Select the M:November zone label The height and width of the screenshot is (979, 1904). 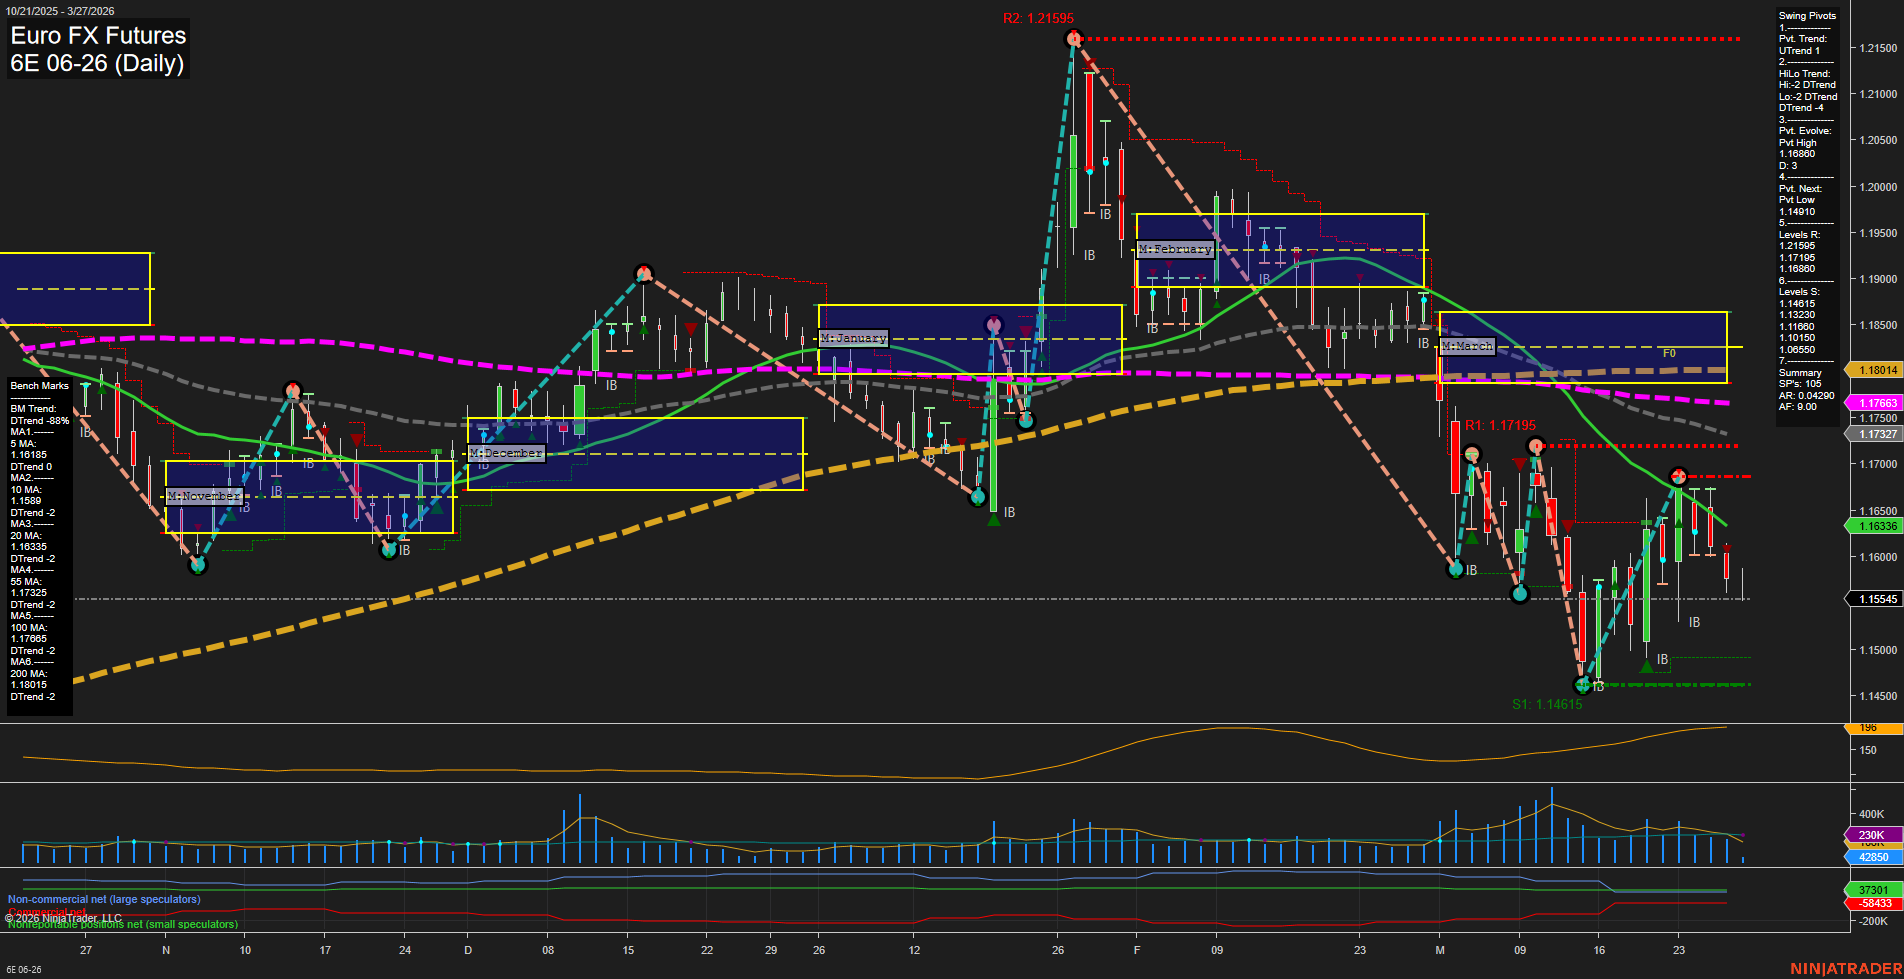coord(204,495)
